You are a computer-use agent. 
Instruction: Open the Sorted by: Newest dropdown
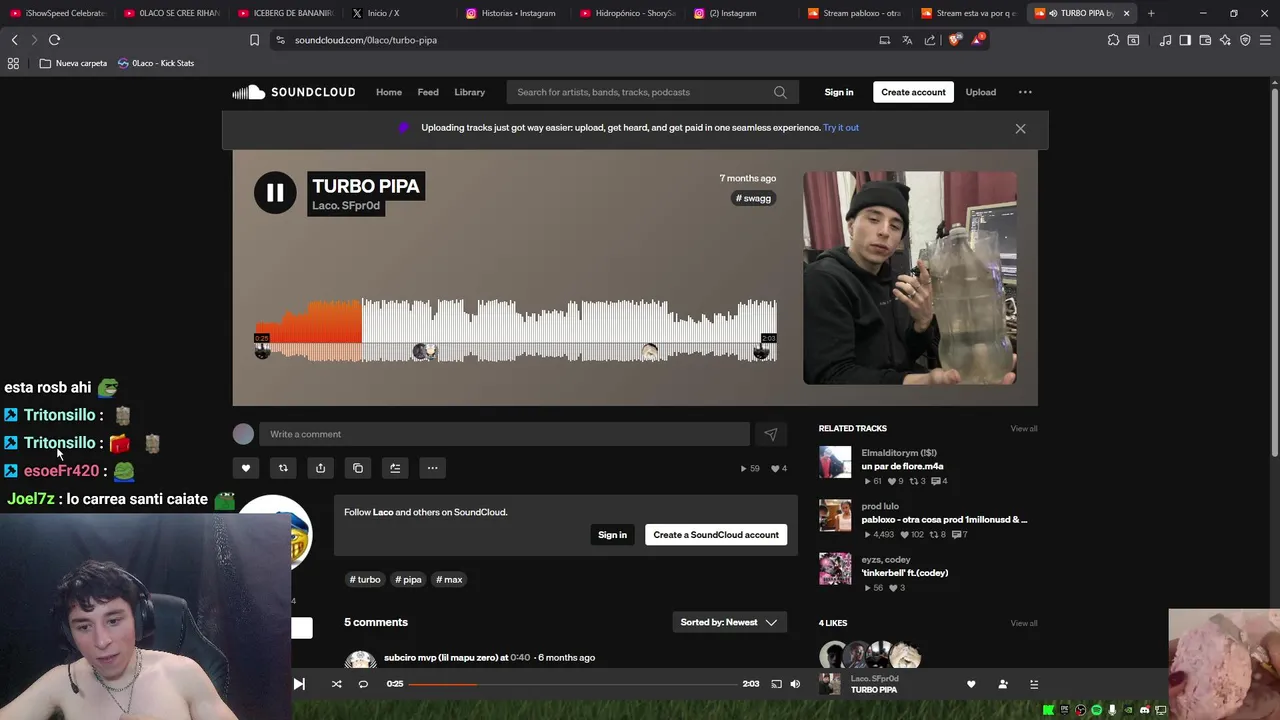pyautogui.click(x=729, y=622)
